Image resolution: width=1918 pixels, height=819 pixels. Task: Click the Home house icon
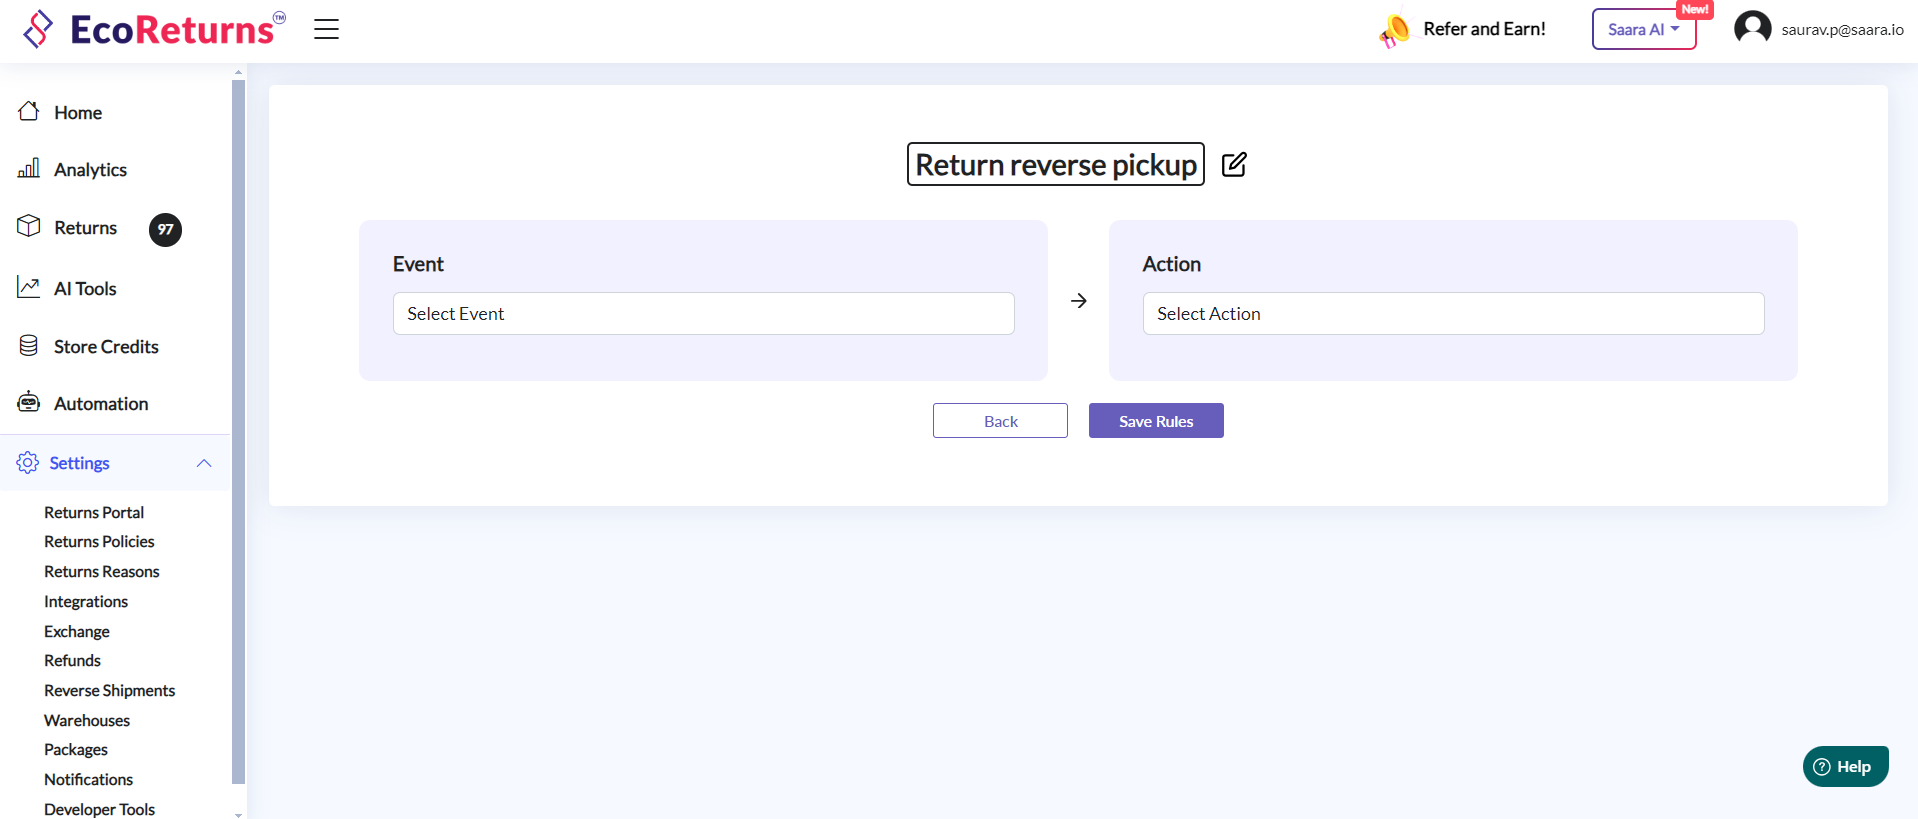(x=29, y=112)
